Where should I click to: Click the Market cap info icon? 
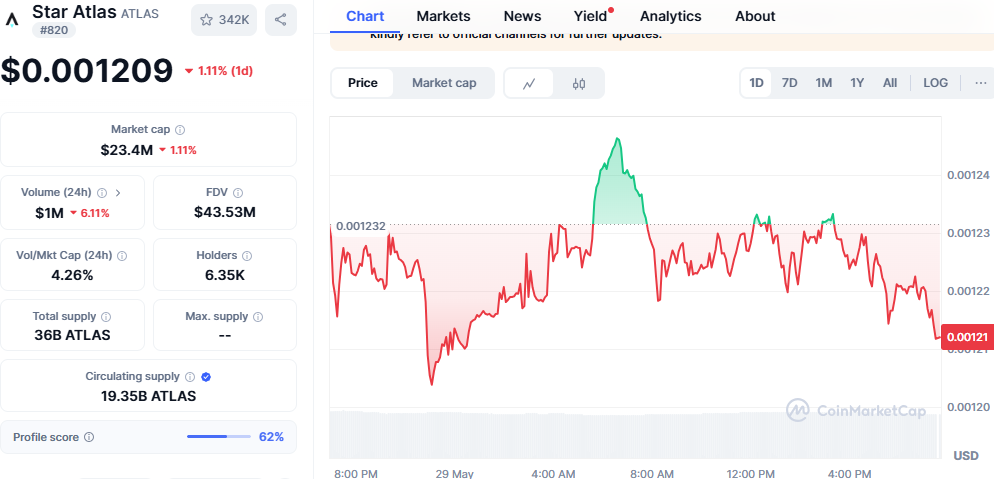[x=180, y=130]
